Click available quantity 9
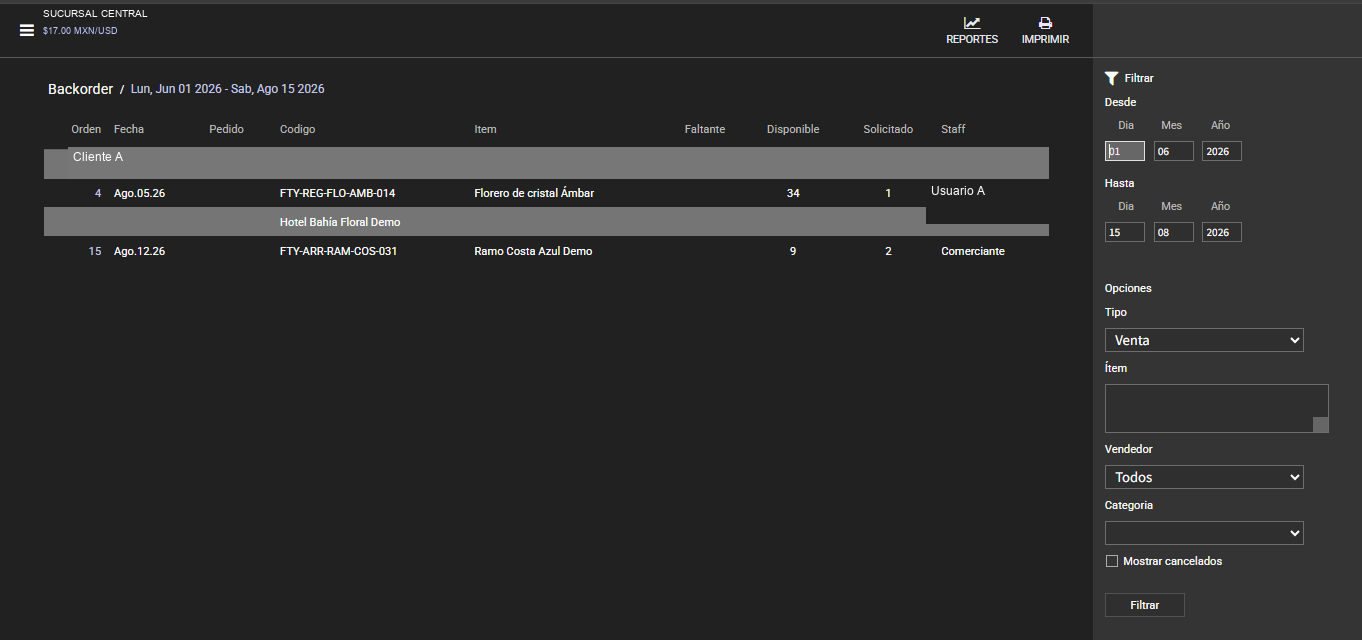Screen dimensions: 1362x640 point(793,251)
